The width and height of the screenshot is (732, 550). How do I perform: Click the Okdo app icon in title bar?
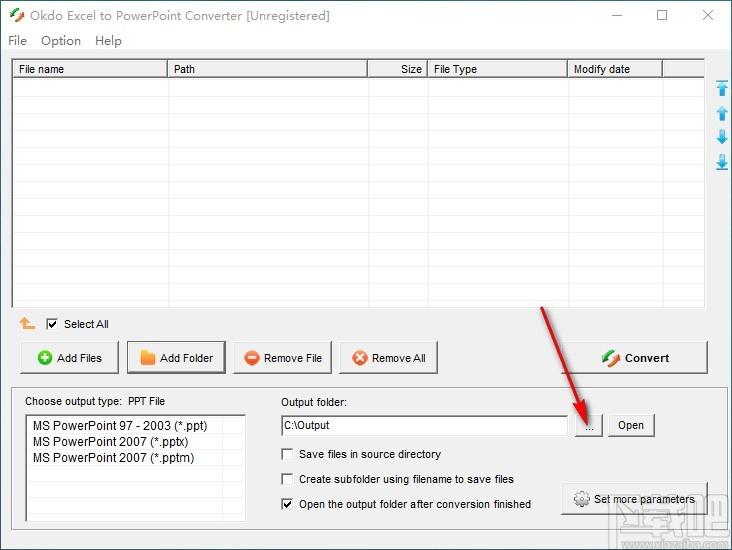pos(17,15)
